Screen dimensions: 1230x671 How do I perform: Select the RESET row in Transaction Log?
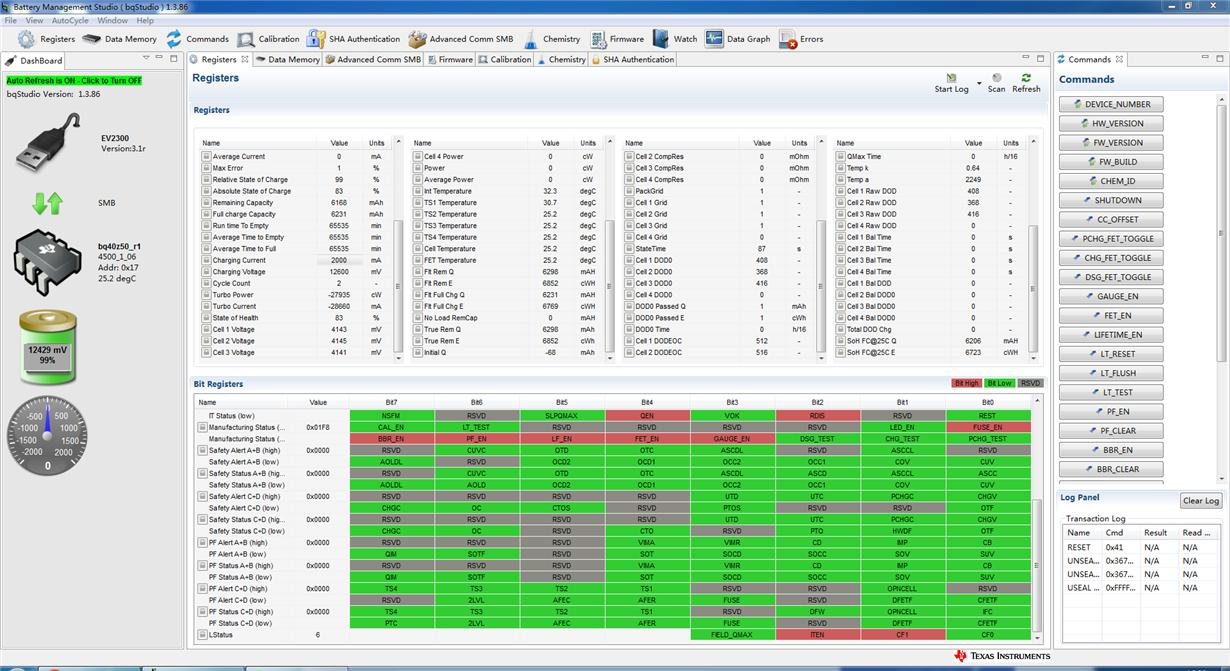pyautogui.click(x=1141, y=547)
